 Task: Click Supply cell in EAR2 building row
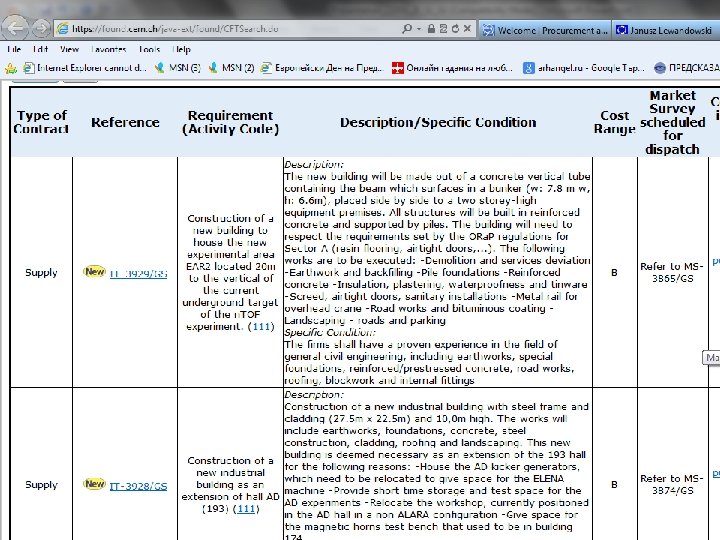click(x=41, y=273)
